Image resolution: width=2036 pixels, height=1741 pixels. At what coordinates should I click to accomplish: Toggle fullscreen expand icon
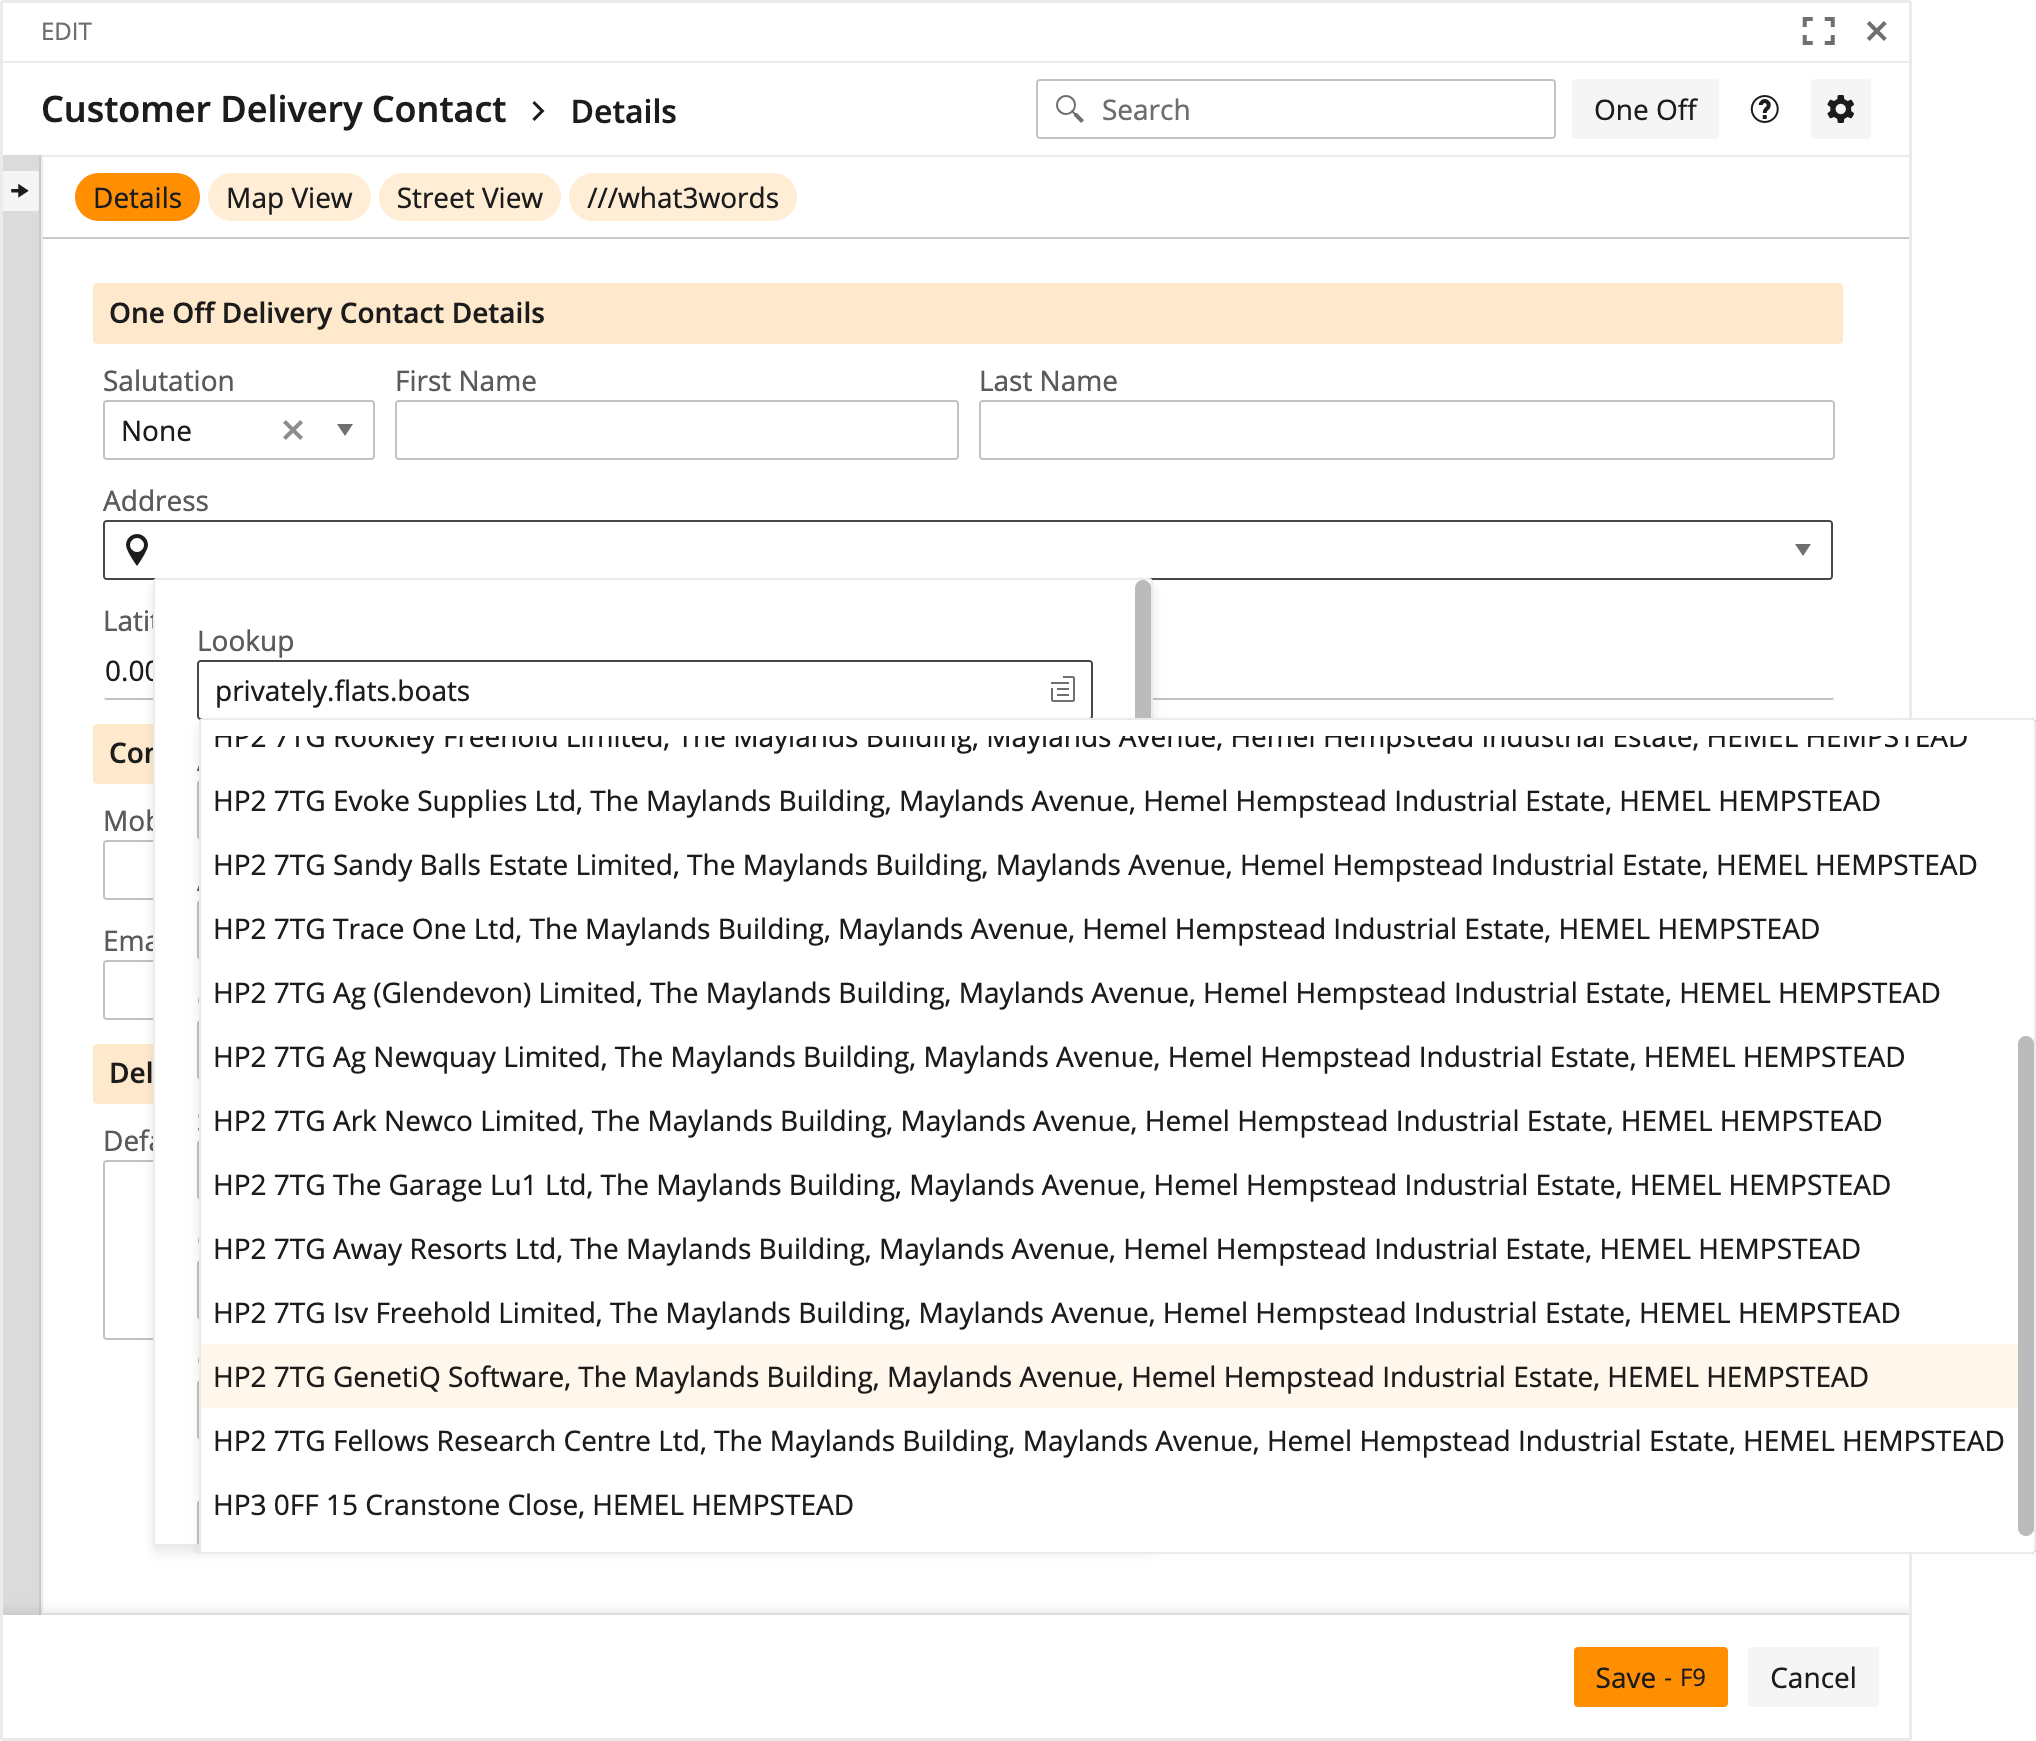[x=1817, y=31]
